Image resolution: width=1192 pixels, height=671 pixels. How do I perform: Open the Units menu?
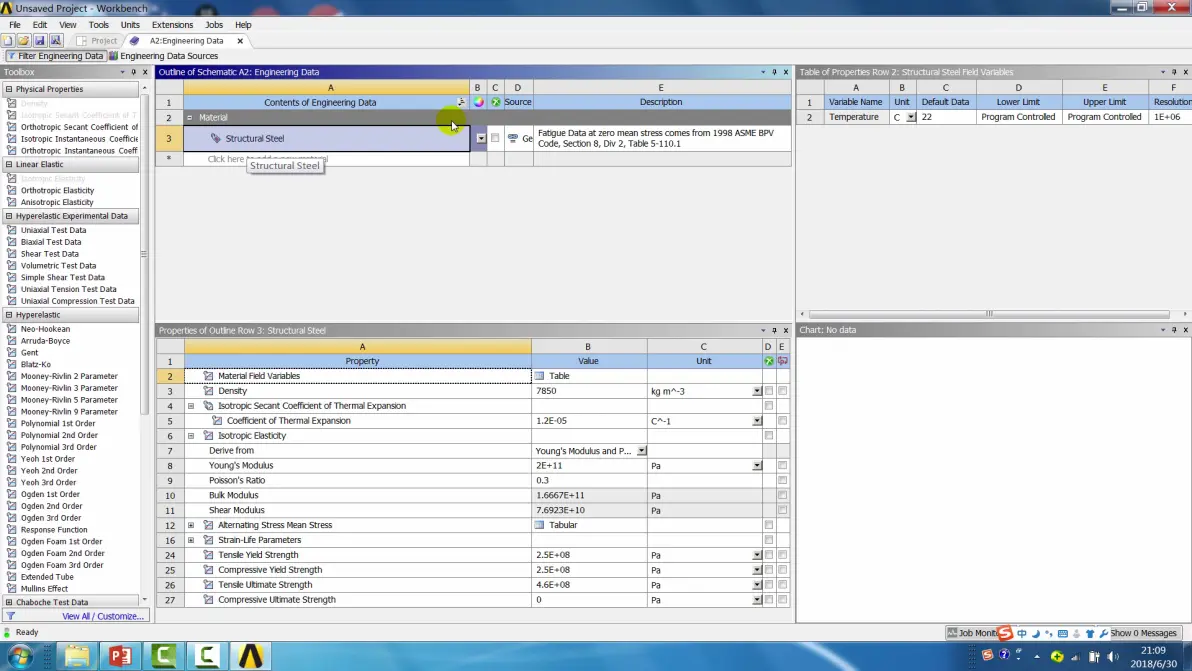coord(130,25)
